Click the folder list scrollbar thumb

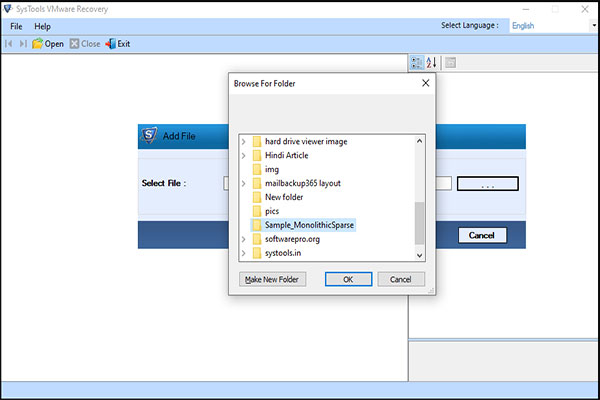(419, 223)
